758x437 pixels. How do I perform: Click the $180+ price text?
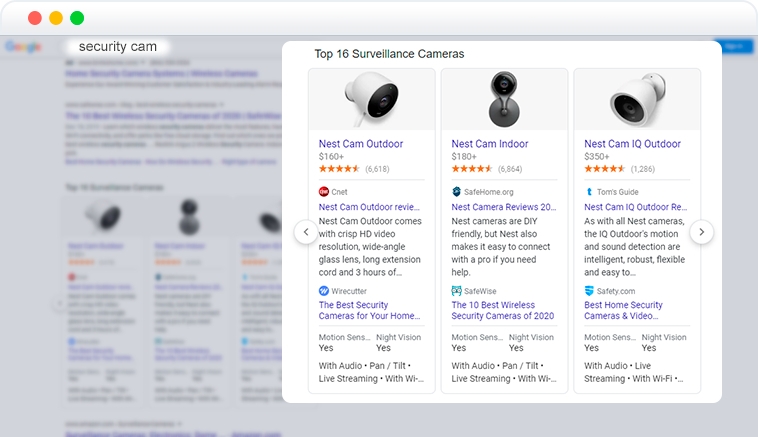[464, 157]
